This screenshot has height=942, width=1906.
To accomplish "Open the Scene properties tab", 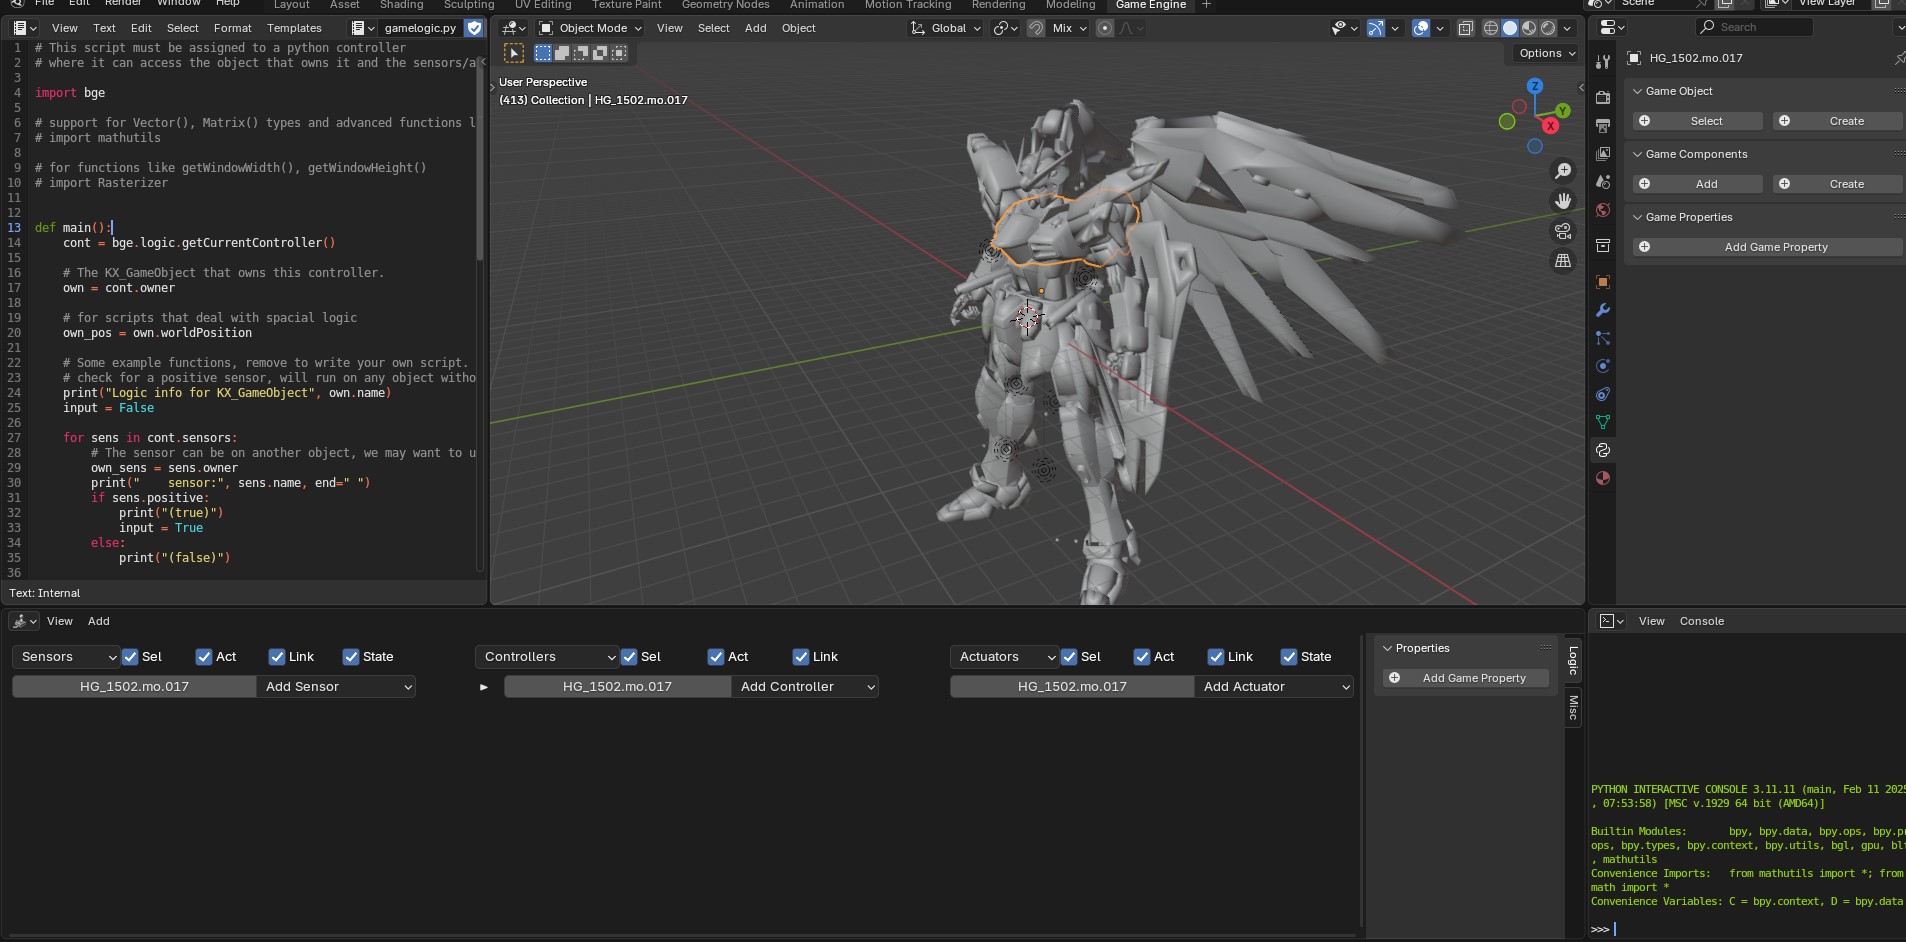I will point(1603,182).
